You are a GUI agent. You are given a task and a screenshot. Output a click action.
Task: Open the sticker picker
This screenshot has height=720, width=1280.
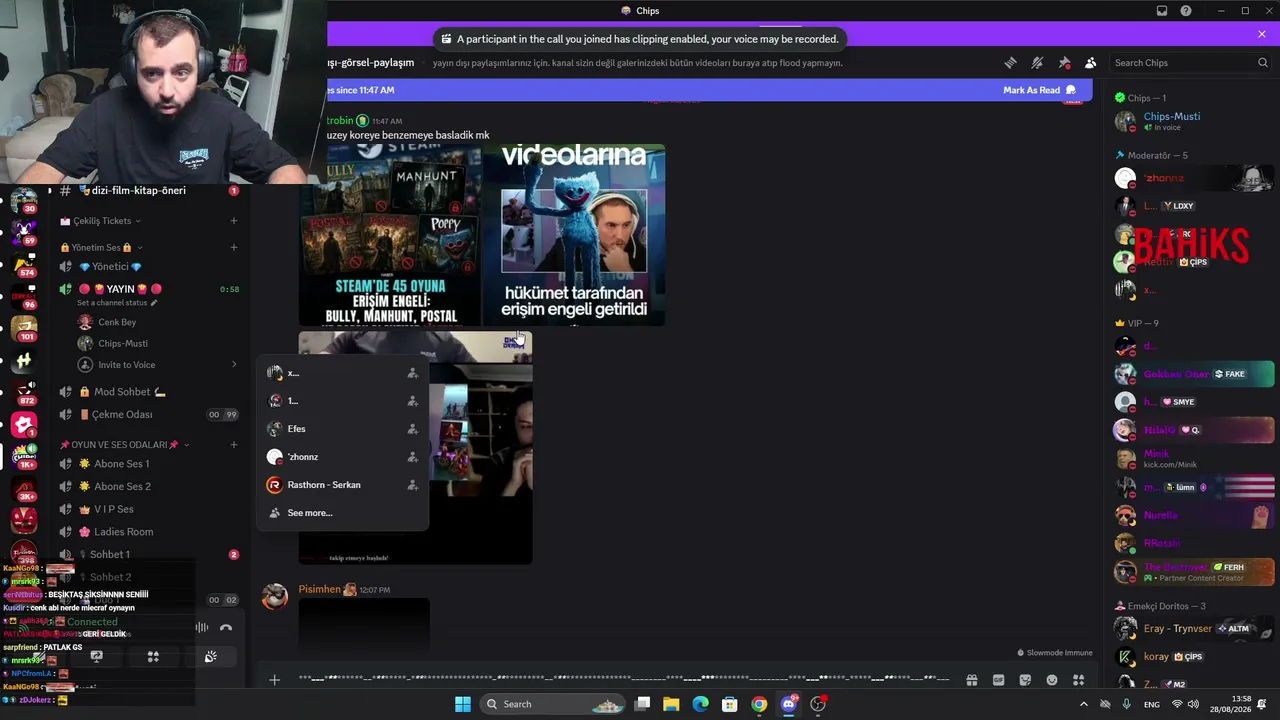[1025, 680]
